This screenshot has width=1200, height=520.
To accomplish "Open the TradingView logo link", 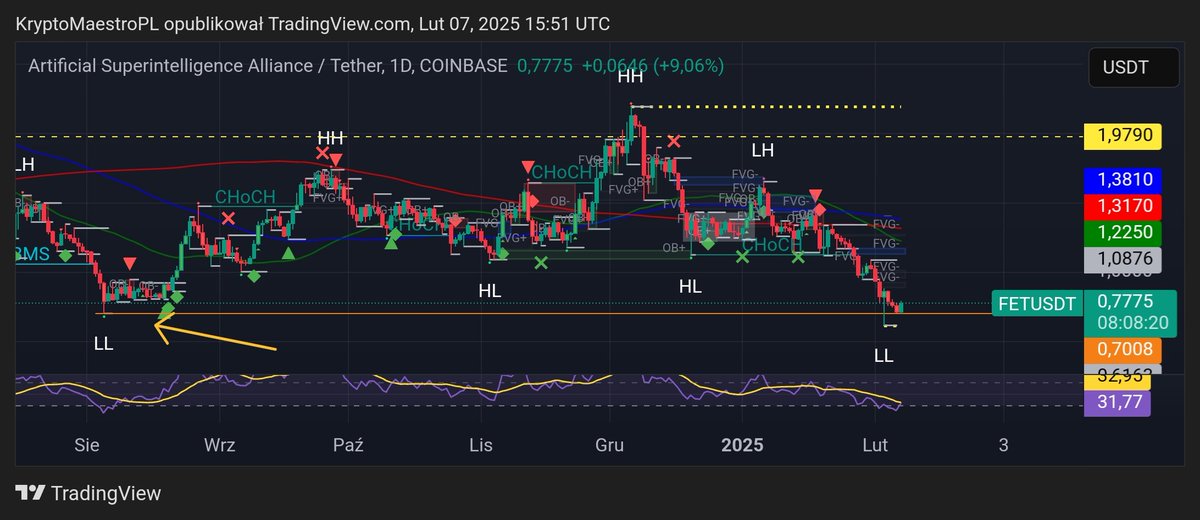I will [x=89, y=493].
